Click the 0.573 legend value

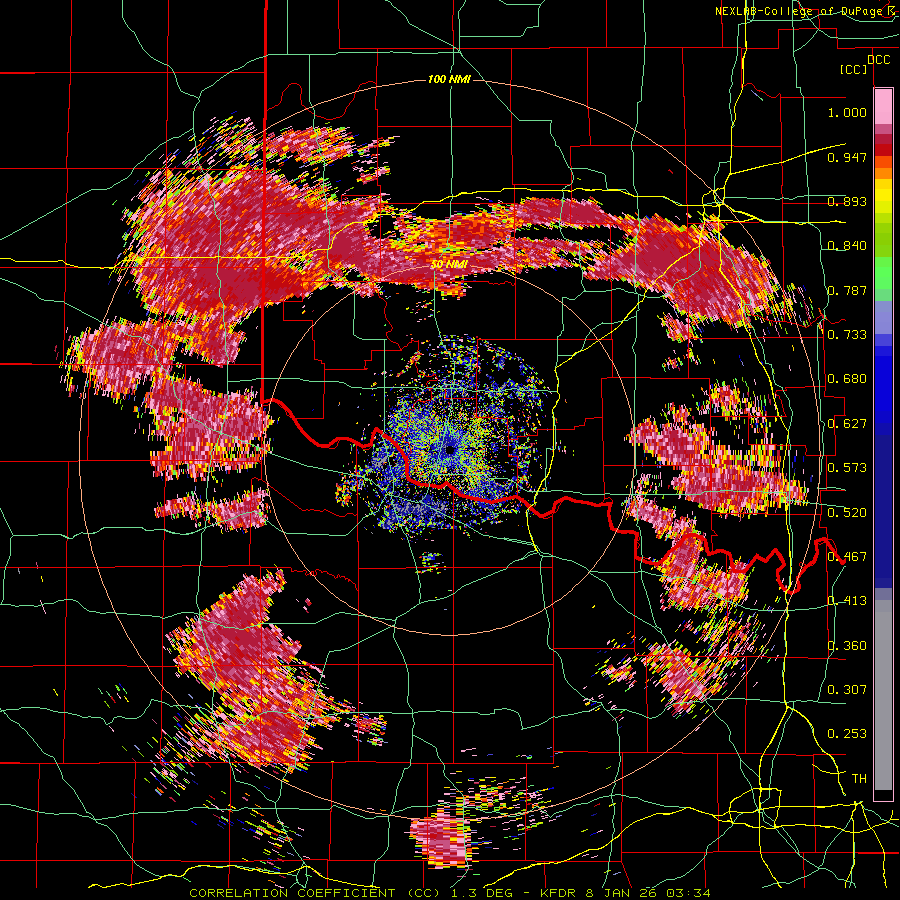click(847, 468)
